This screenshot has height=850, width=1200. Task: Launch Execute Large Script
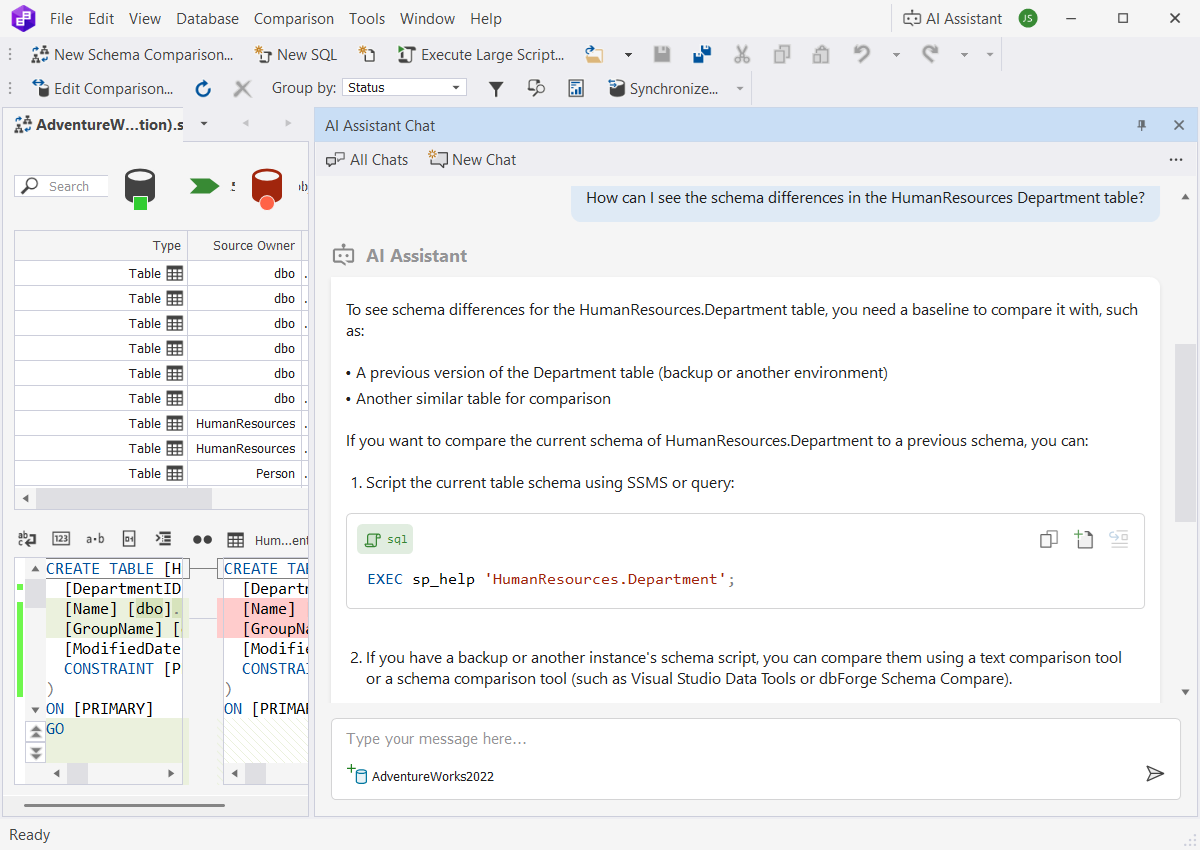(481, 55)
